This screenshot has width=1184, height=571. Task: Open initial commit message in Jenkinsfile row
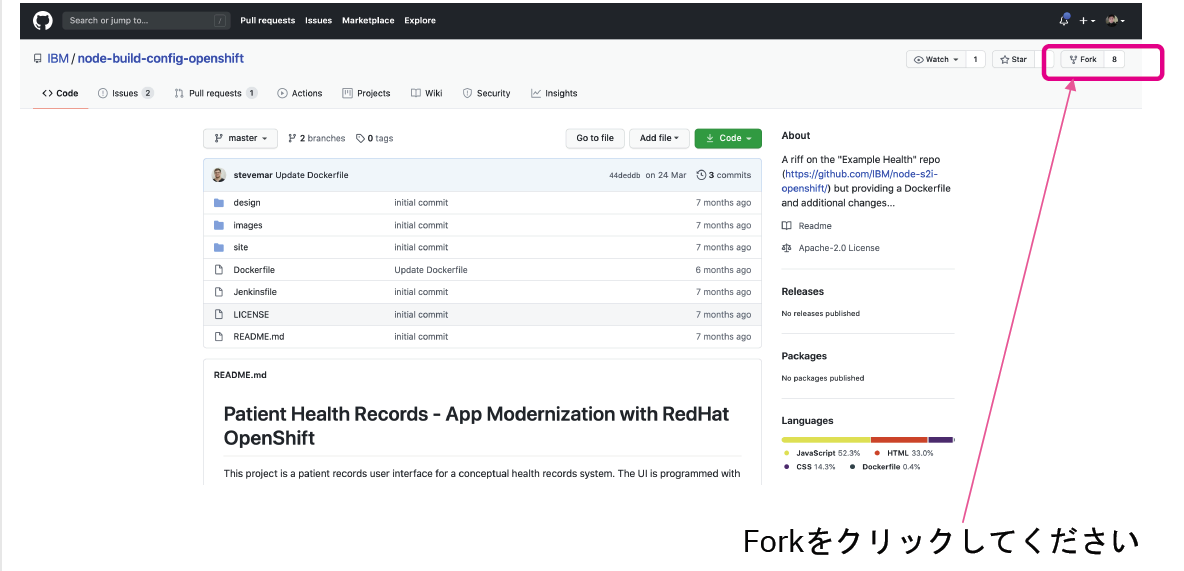coord(421,292)
